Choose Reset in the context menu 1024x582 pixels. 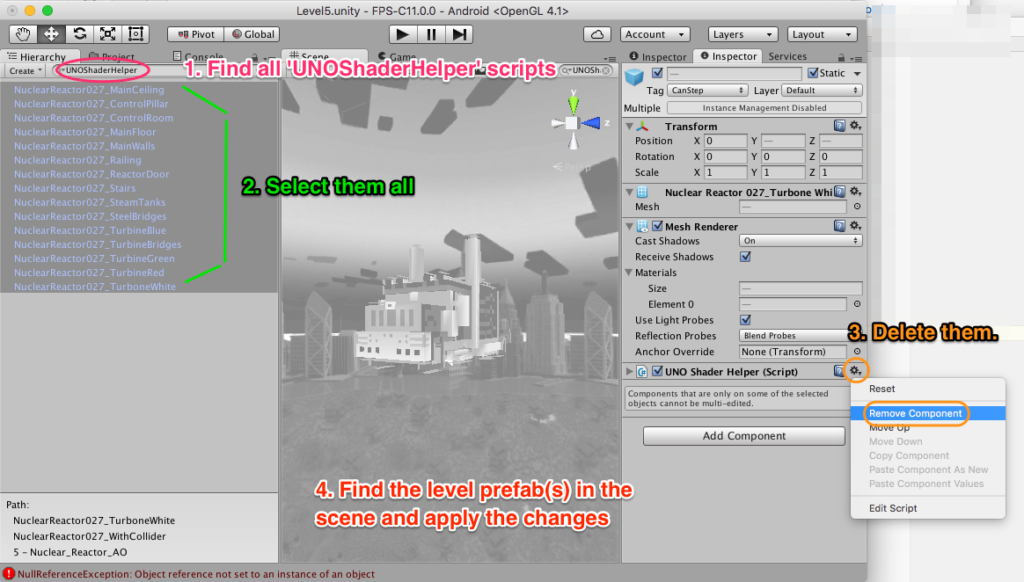tap(928, 389)
